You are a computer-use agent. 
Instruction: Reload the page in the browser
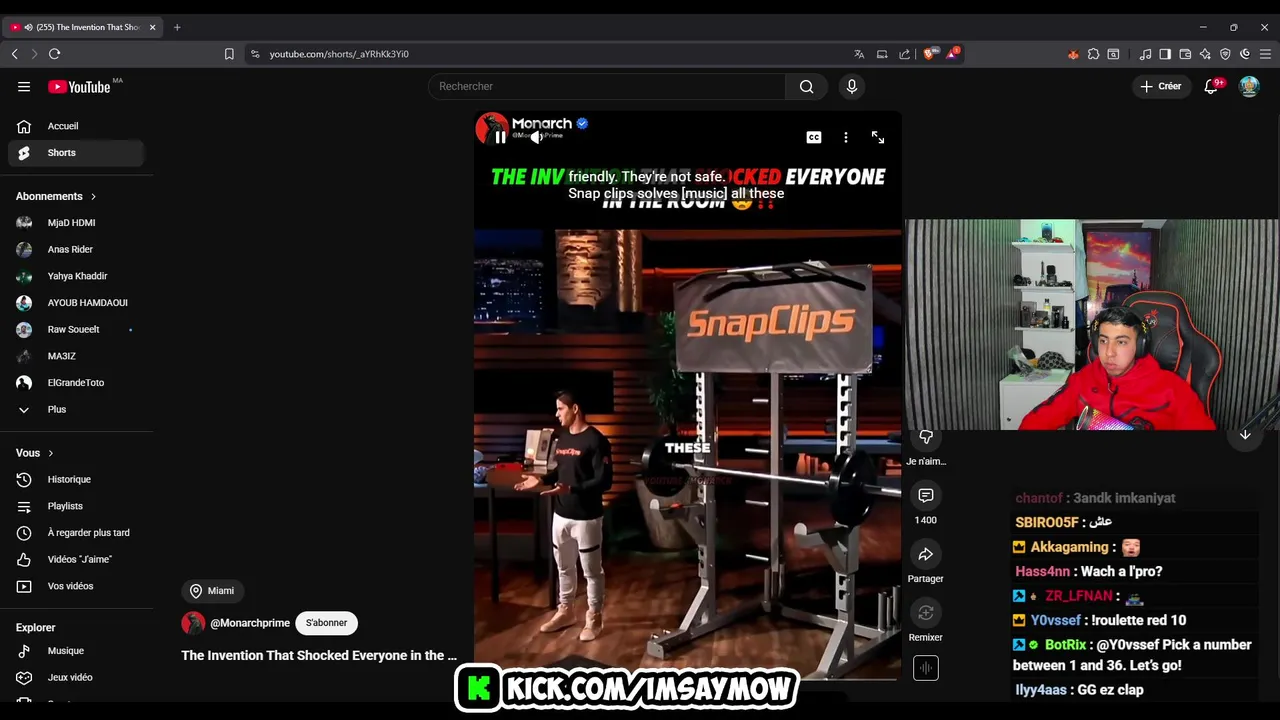[x=54, y=54]
